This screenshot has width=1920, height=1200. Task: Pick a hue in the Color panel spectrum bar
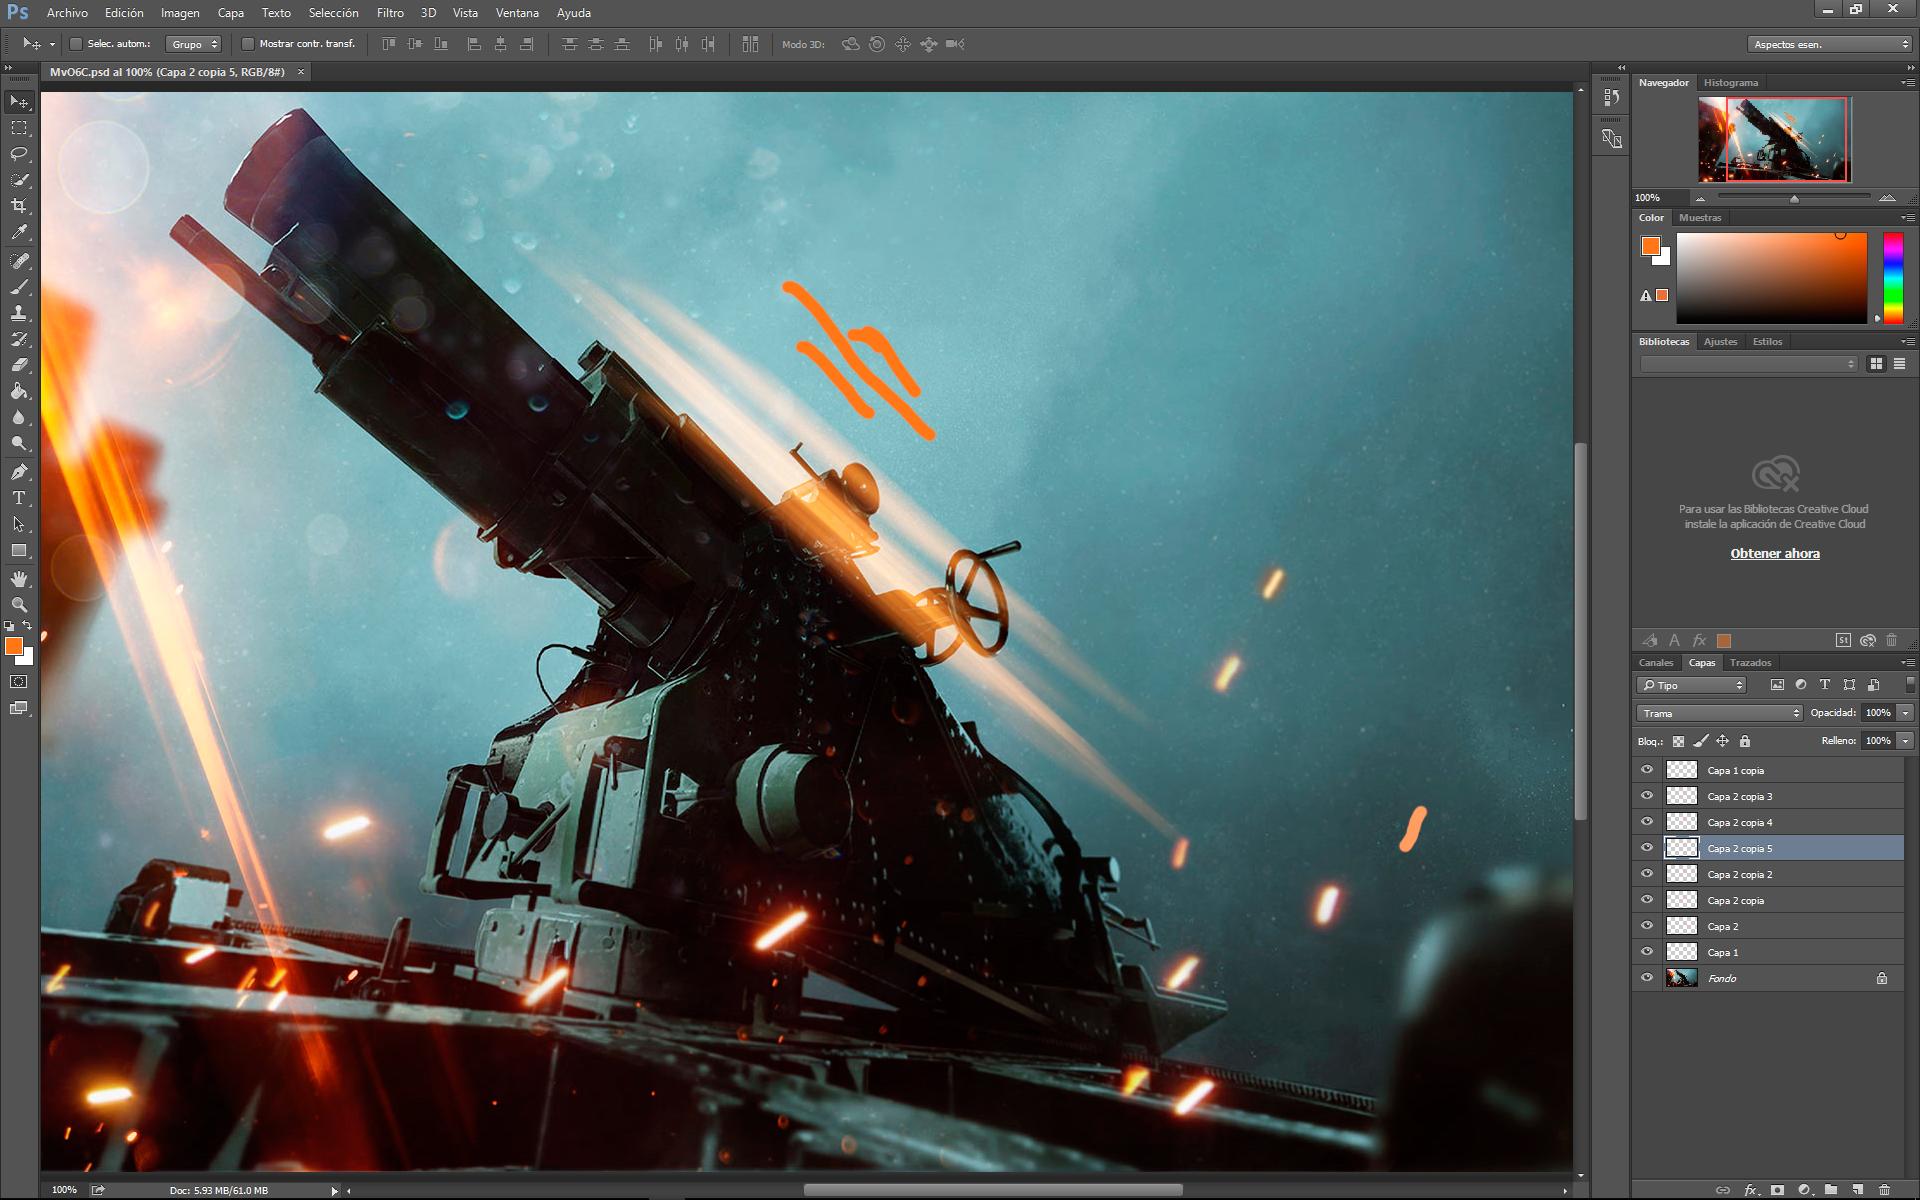pyautogui.click(x=1893, y=278)
